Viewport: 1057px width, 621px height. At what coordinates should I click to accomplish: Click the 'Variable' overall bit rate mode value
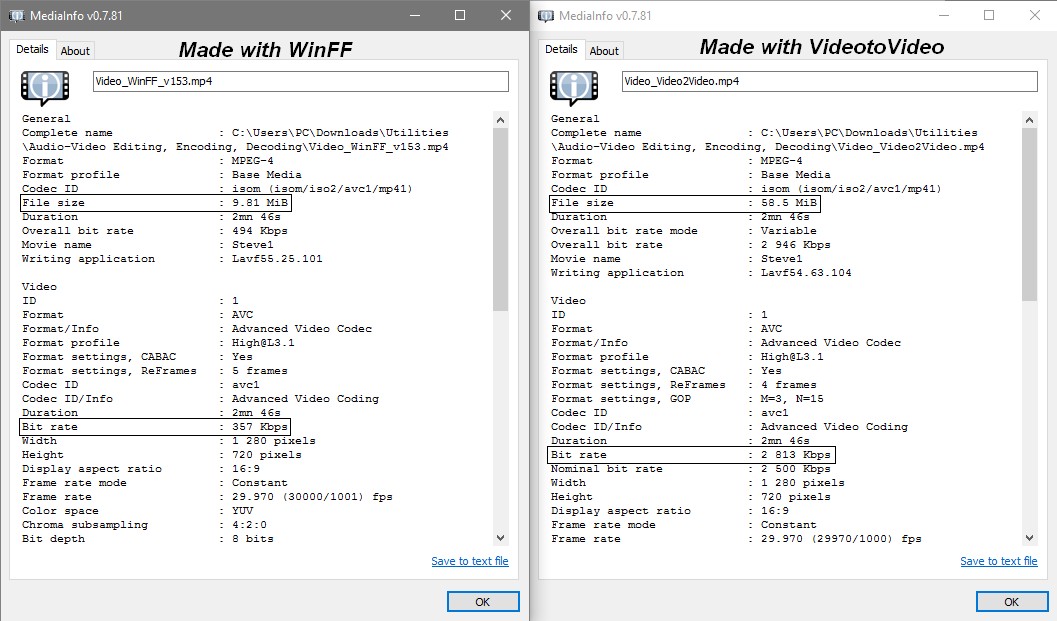tap(789, 231)
